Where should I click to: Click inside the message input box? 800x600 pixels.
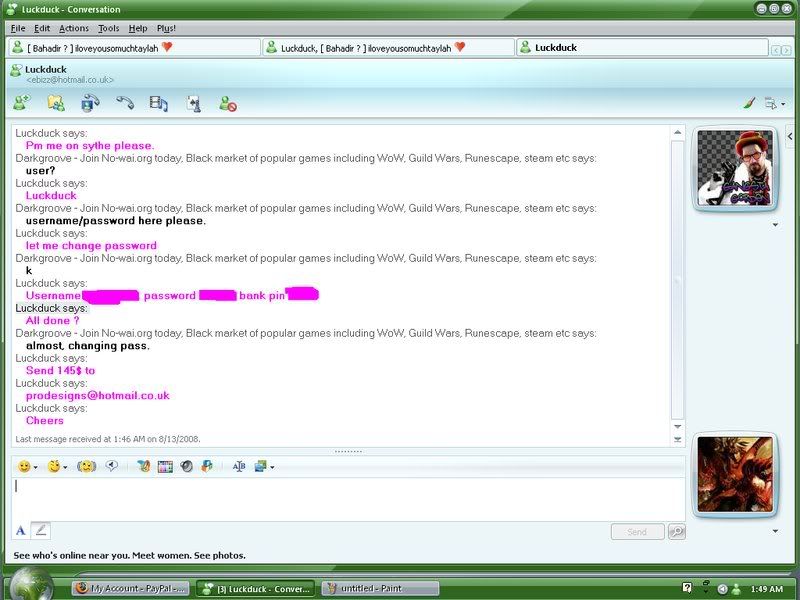pyautogui.click(x=348, y=499)
